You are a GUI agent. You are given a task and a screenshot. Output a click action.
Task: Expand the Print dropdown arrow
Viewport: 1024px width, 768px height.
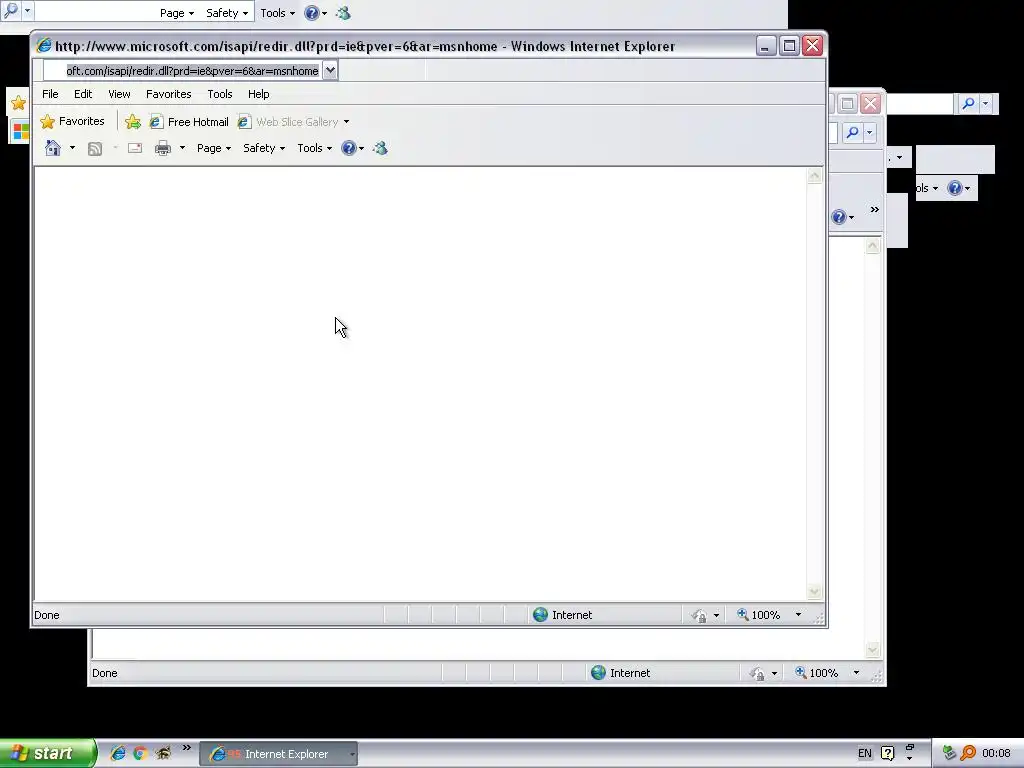tap(182, 148)
